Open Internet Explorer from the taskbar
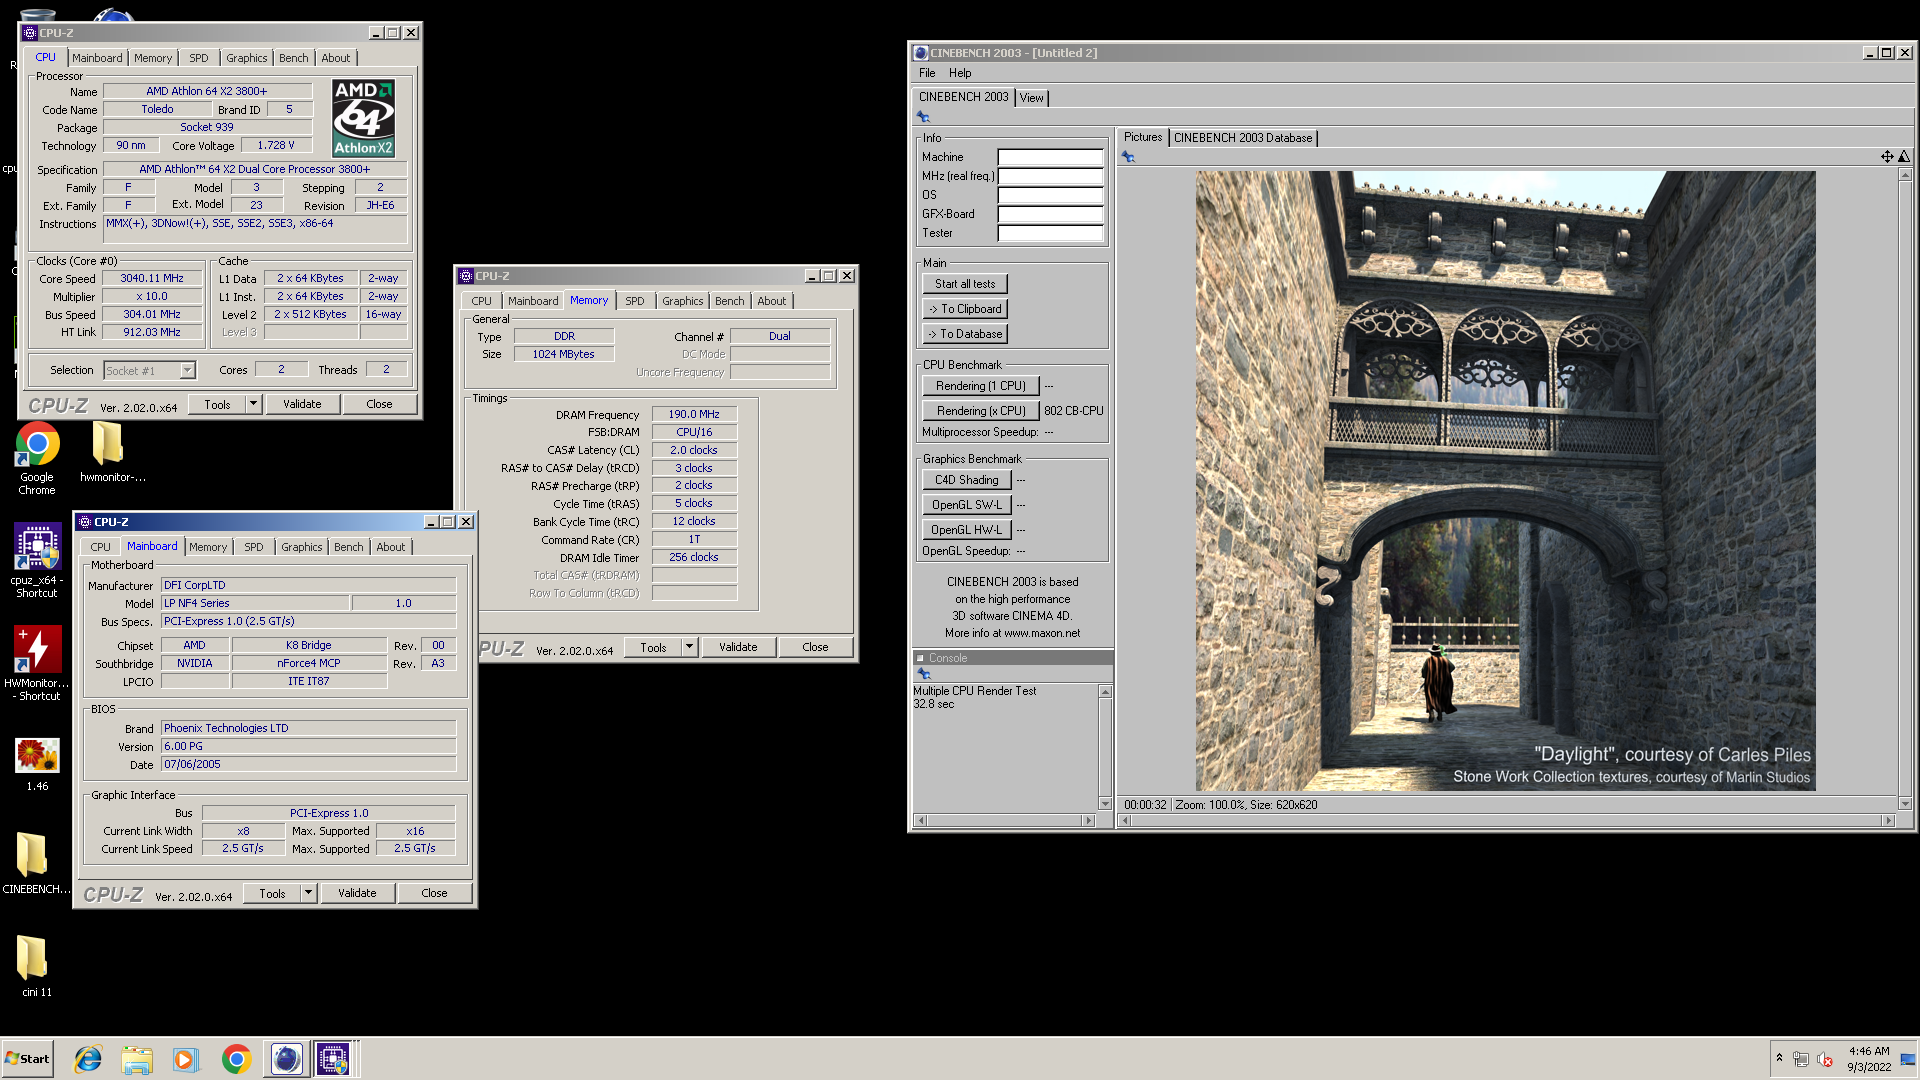 pos(88,1059)
